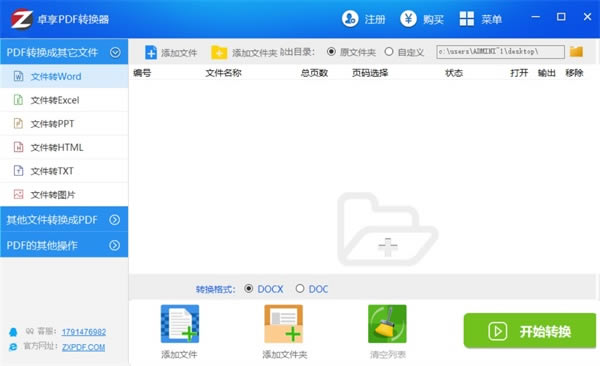Open the 菜单 menu

(x=492, y=19)
